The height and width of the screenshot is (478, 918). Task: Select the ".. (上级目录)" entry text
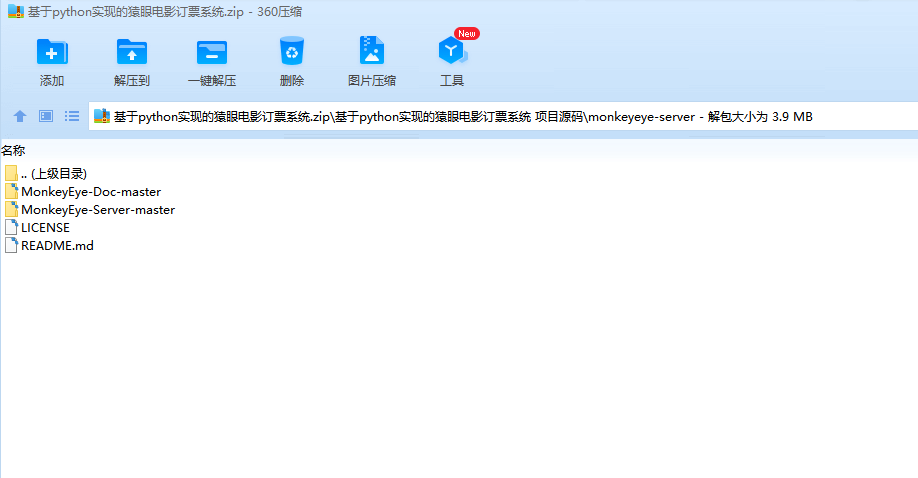[54, 174]
